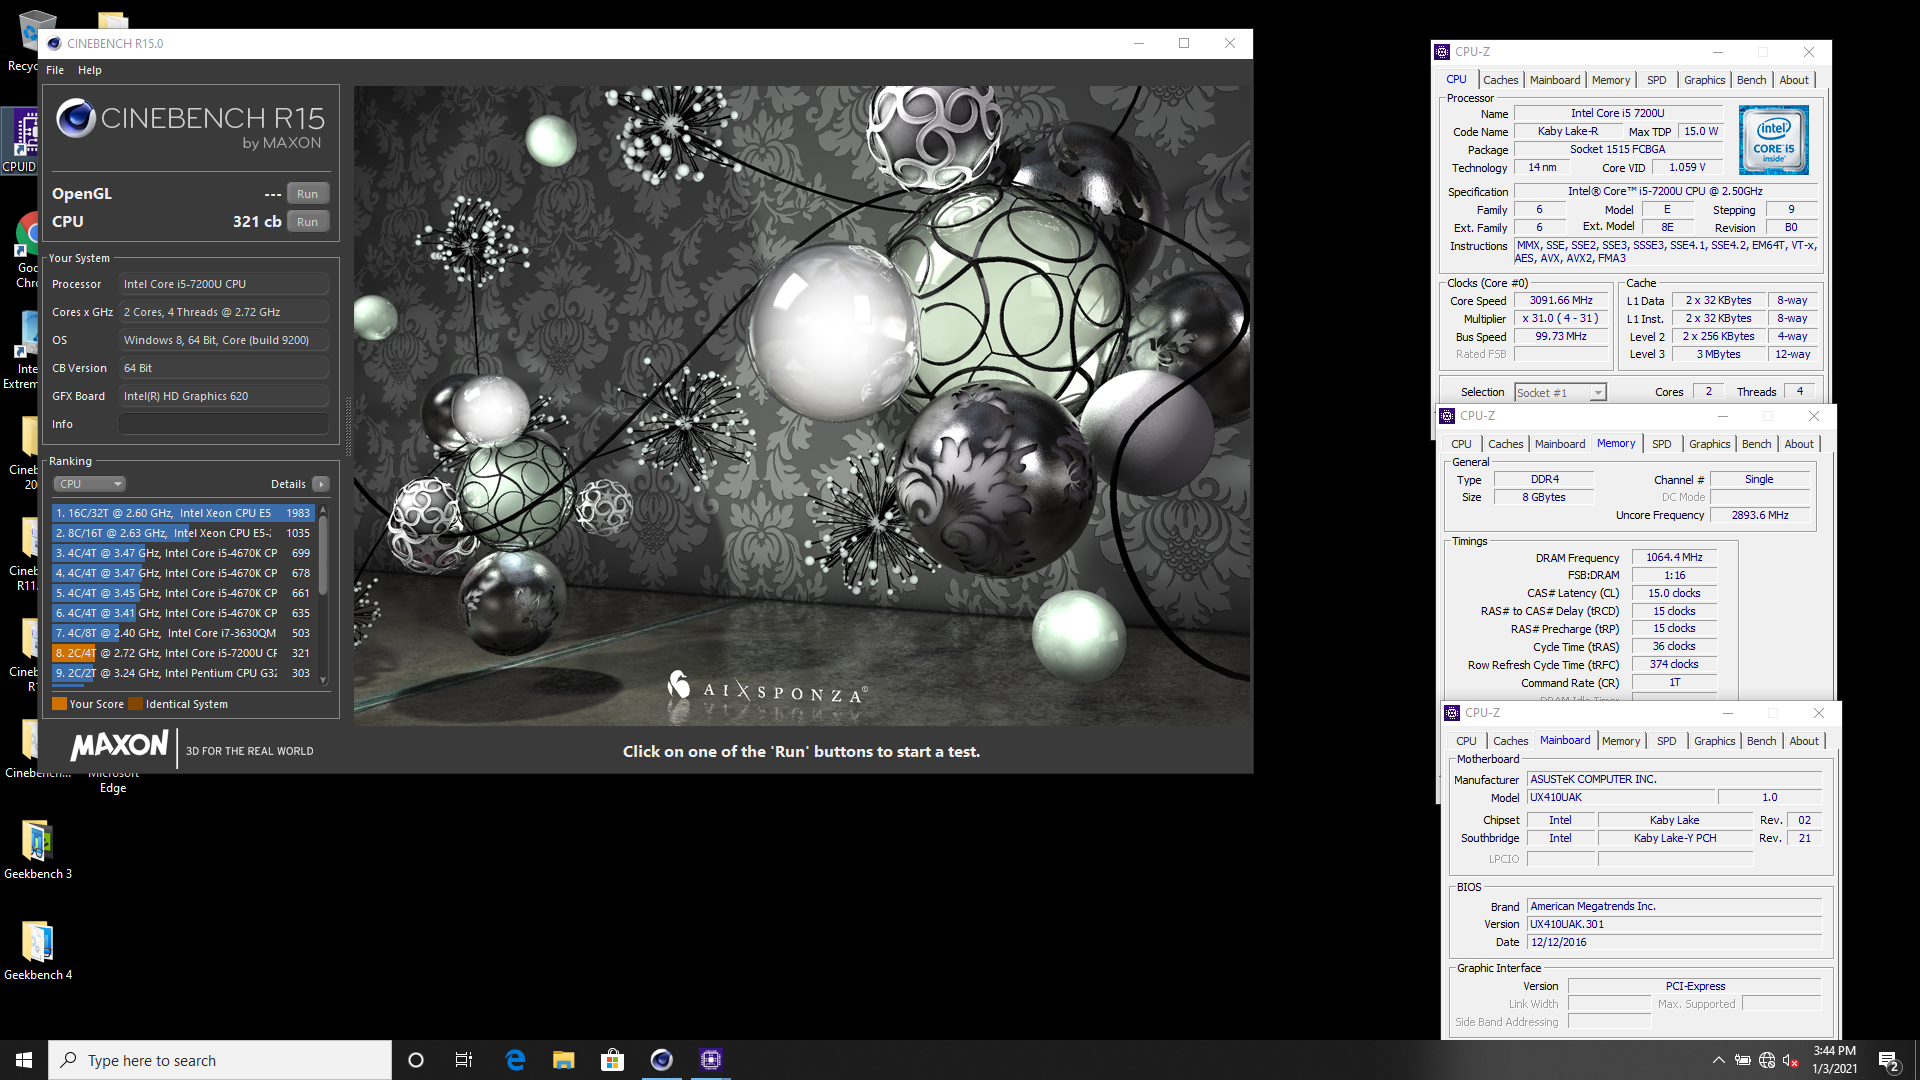Open the Help menu in Cinebench
This screenshot has height=1080, width=1920.
(90, 70)
